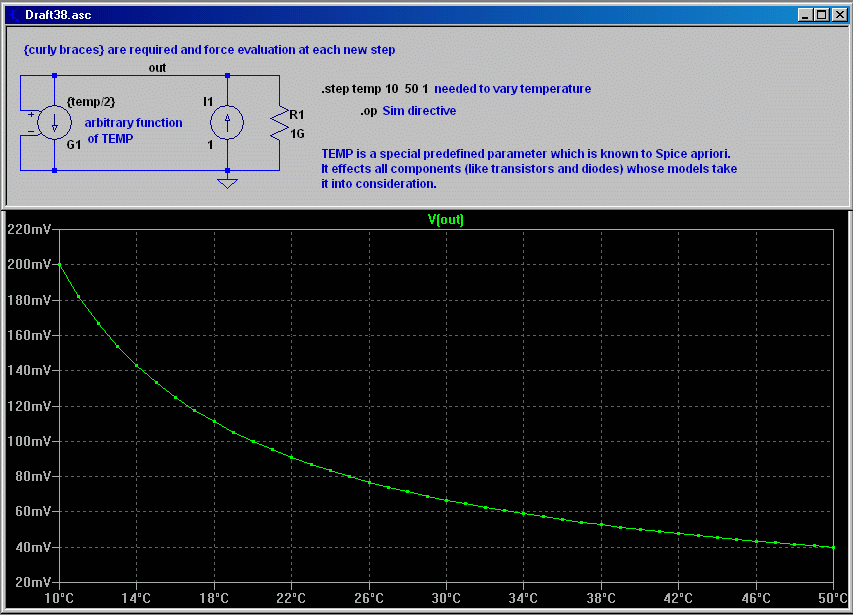
Task: Click the R1 resistor label
Action: 296,115
